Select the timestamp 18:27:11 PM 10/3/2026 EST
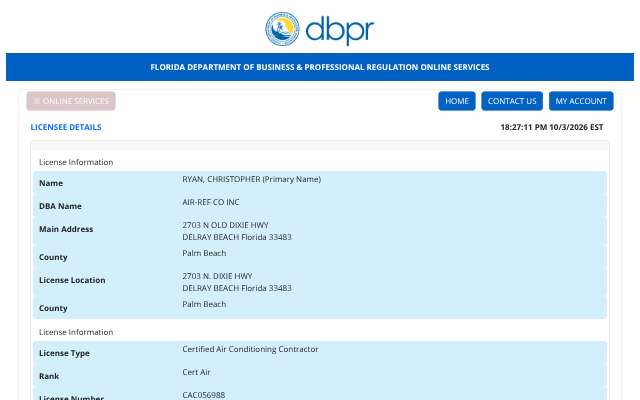This screenshot has width=640, height=400. pos(551,127)
